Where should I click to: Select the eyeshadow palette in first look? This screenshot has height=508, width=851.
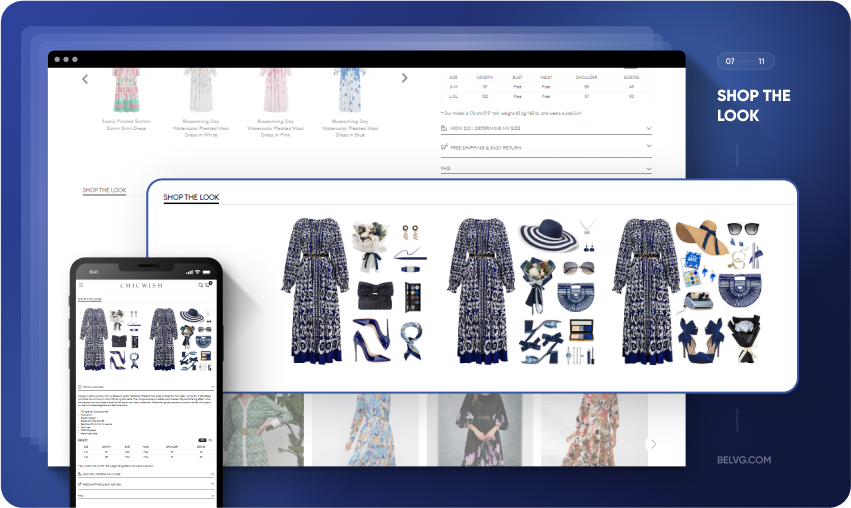(412, 297)
